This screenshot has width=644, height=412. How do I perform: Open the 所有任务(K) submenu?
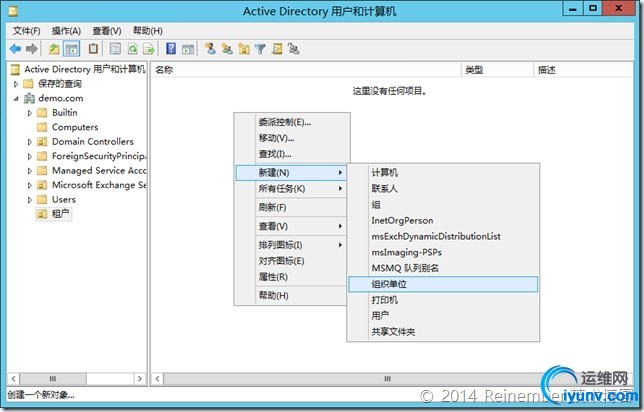(x=291, y=189)
